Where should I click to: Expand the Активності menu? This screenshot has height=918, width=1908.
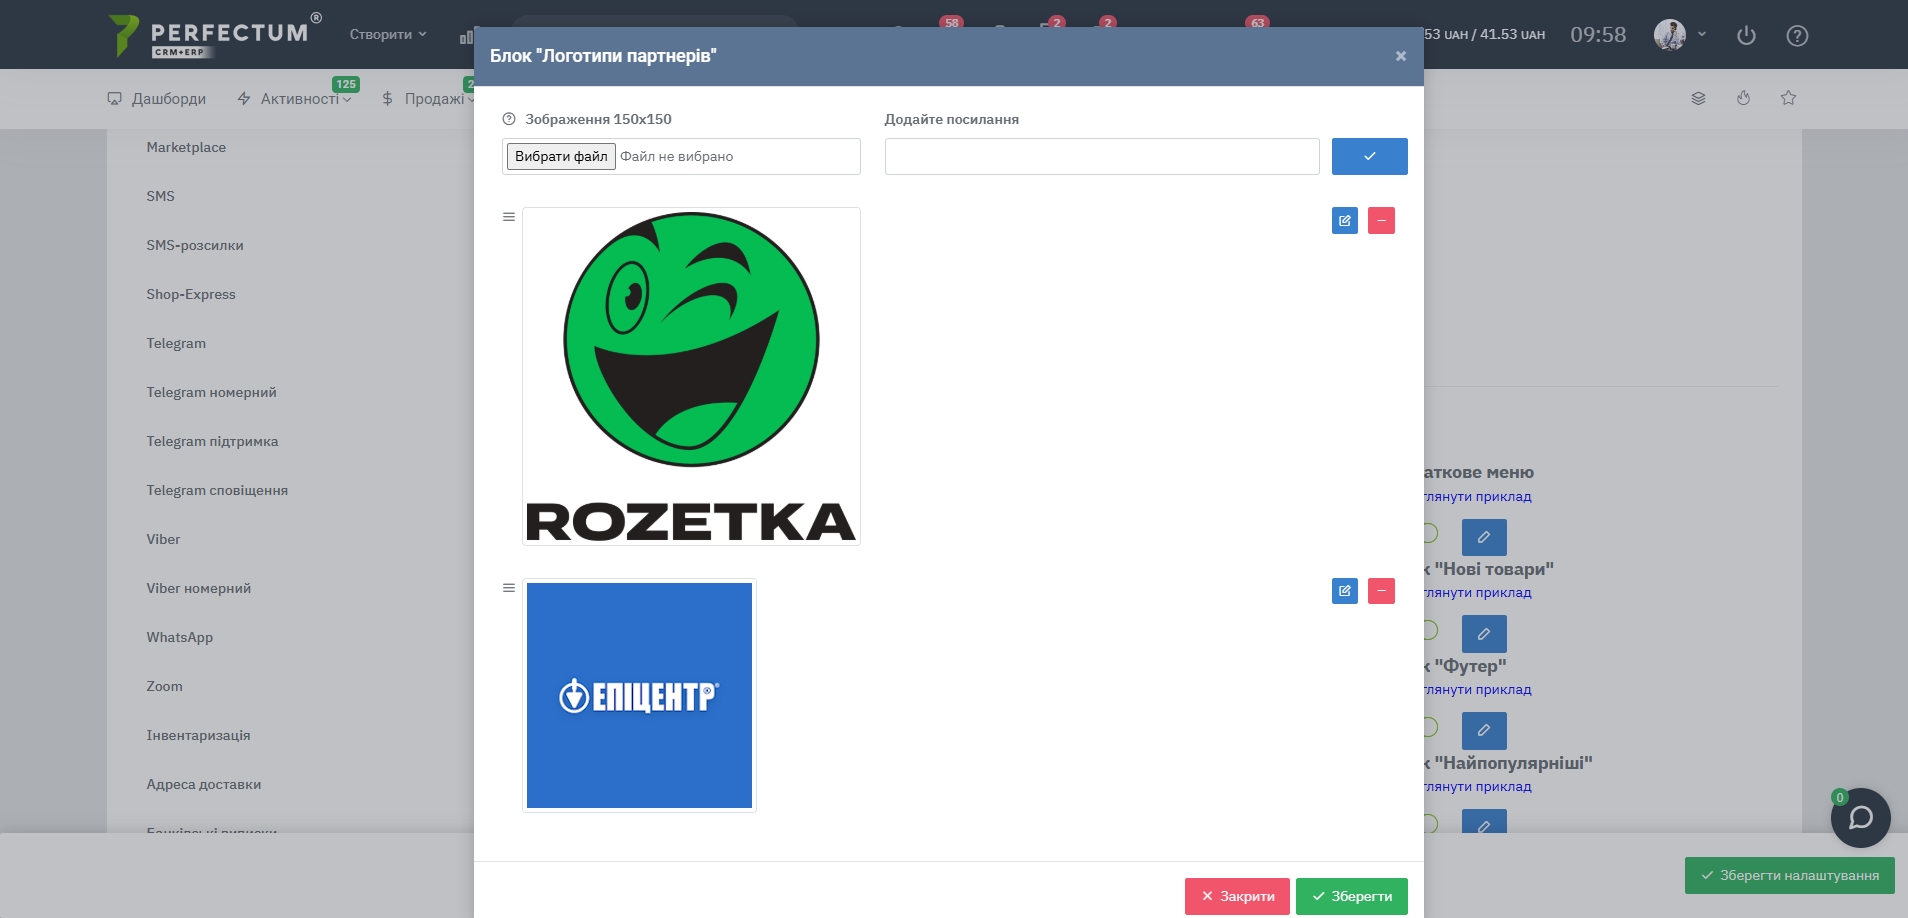[x=294, y=98]
